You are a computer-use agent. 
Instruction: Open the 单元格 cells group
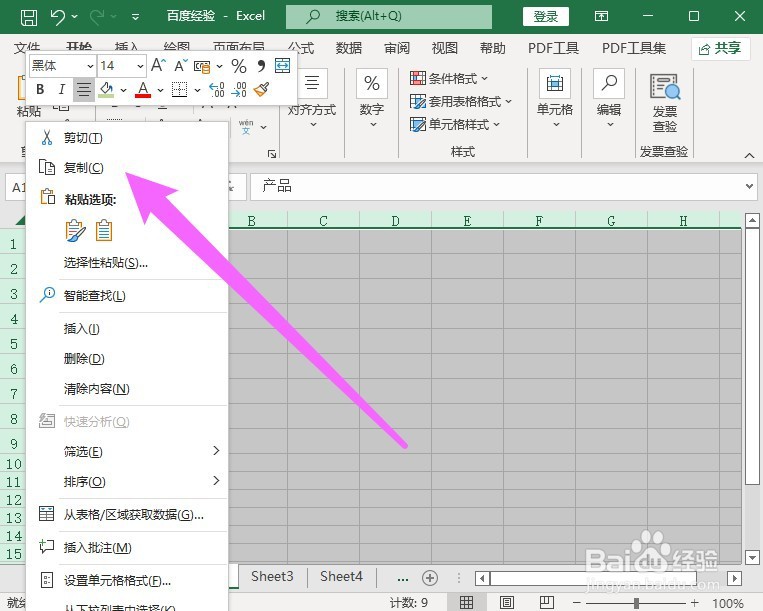tap(555, 98)
